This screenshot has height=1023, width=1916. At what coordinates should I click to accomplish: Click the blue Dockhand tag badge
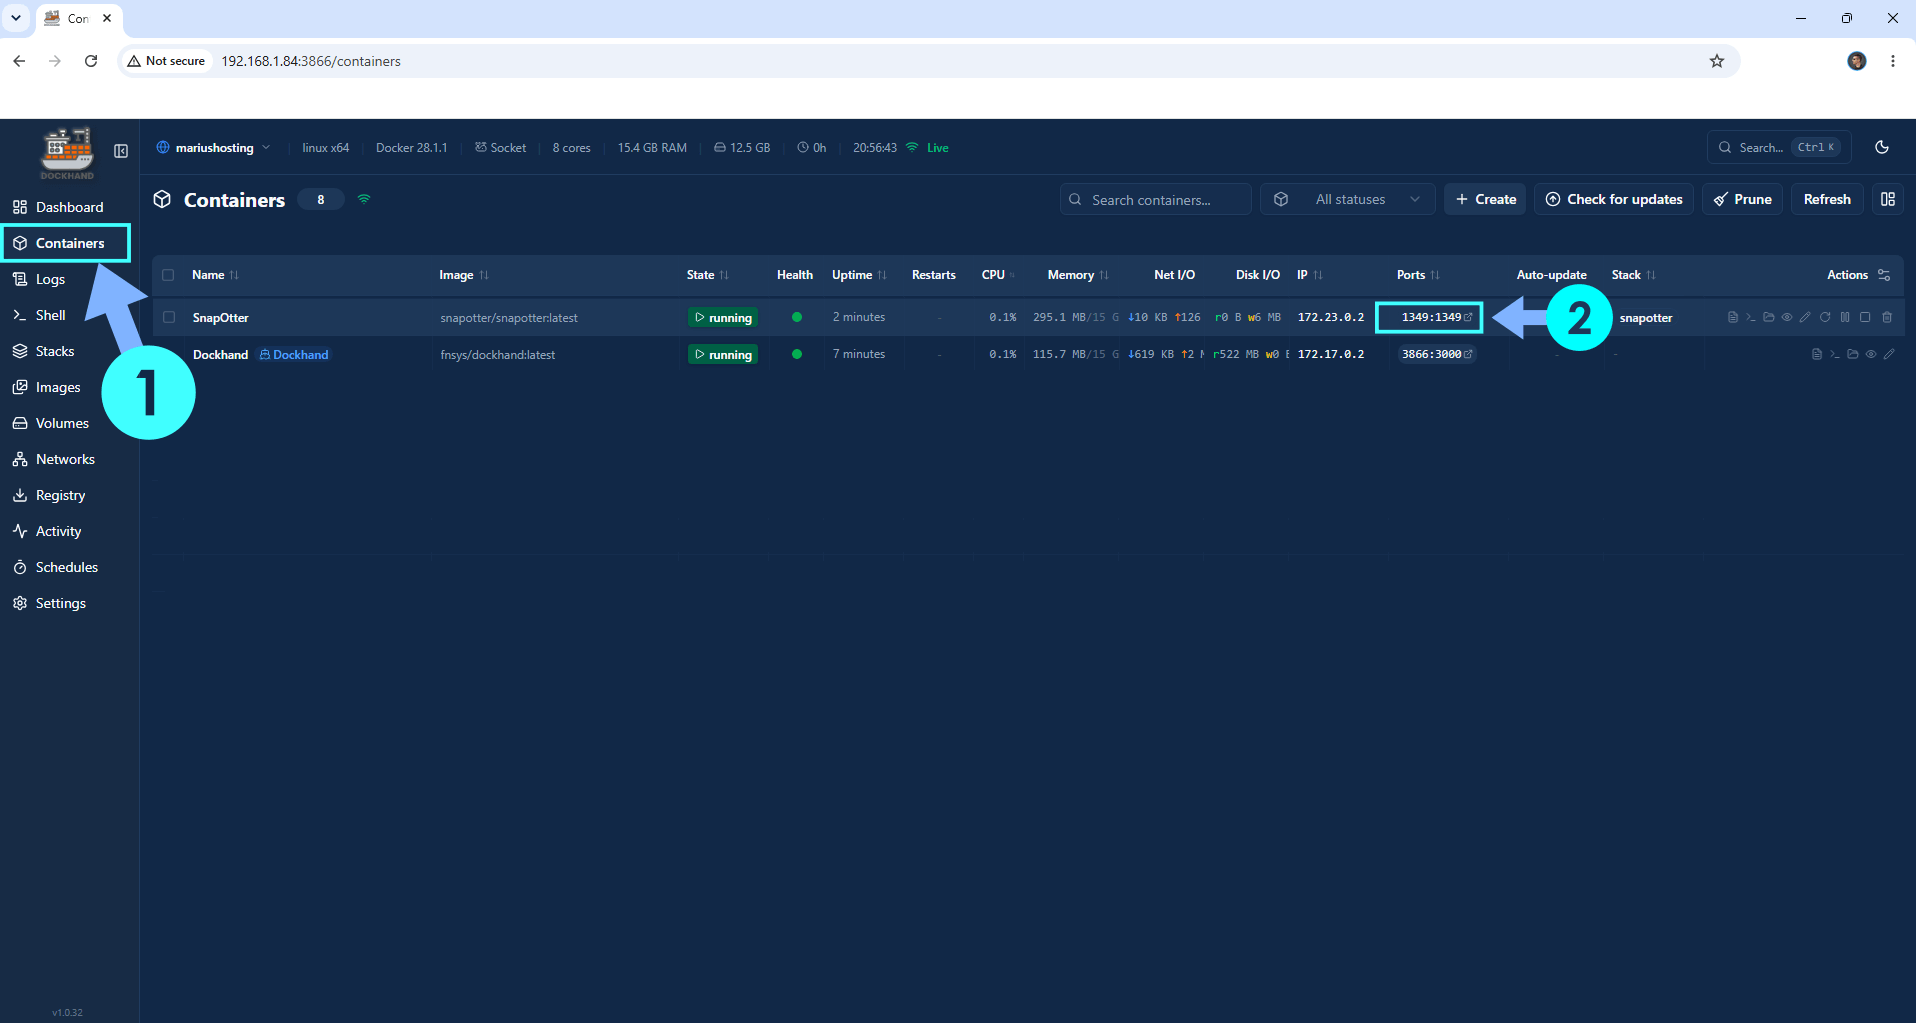point(294,354)
